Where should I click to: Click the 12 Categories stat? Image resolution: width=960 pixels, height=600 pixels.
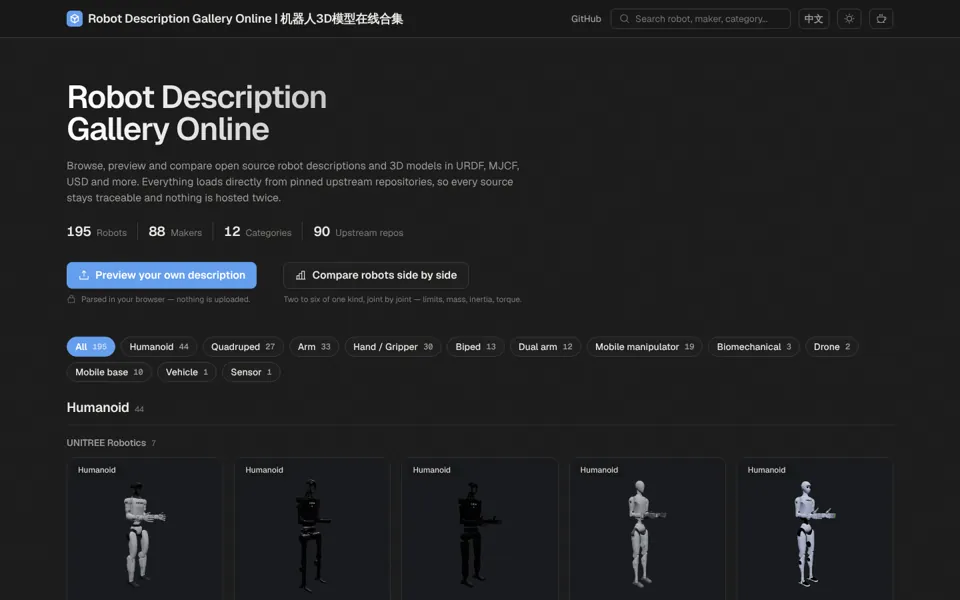(258, 231)
